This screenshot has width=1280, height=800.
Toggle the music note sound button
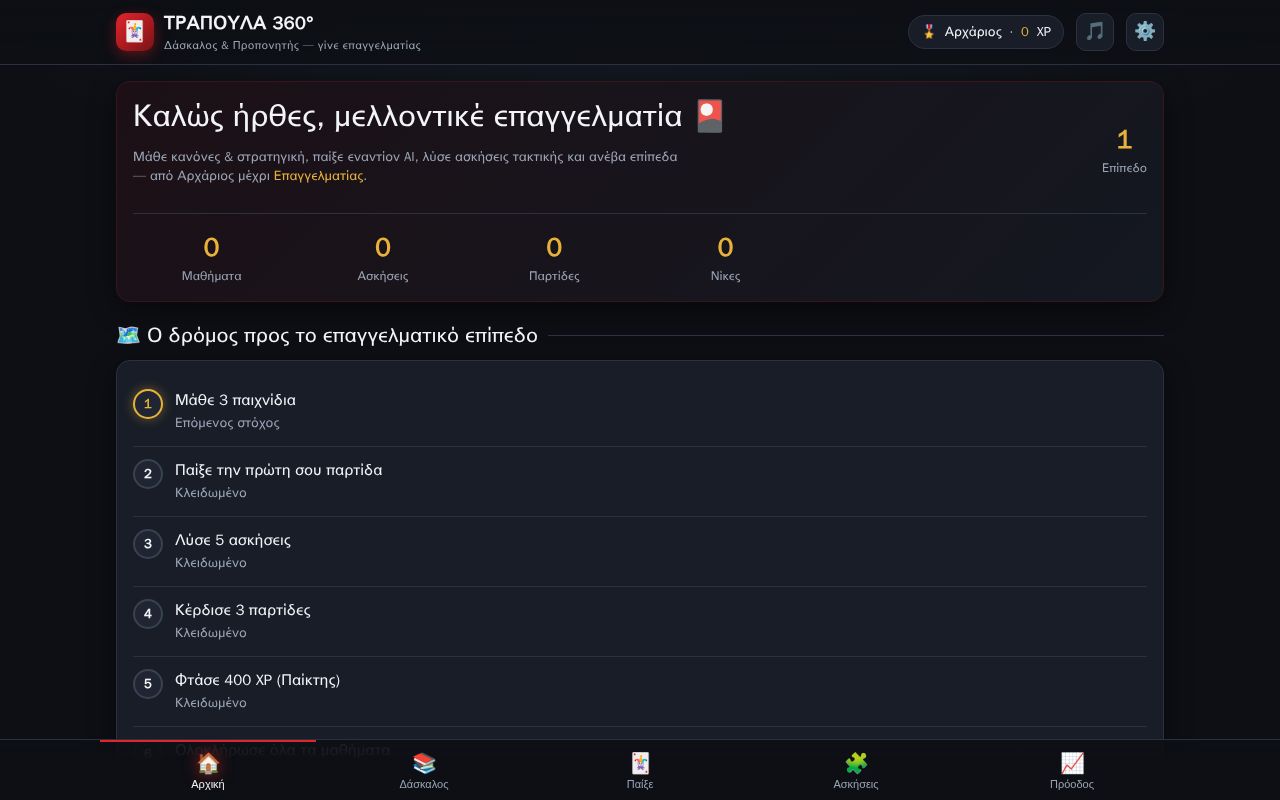pos(1095,32)
